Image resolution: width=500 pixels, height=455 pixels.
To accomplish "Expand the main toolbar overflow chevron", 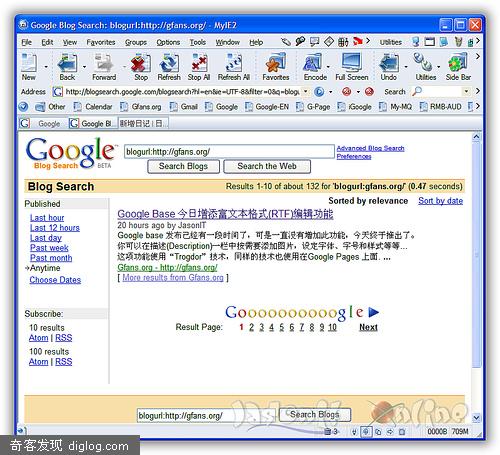I will point(478,56).
